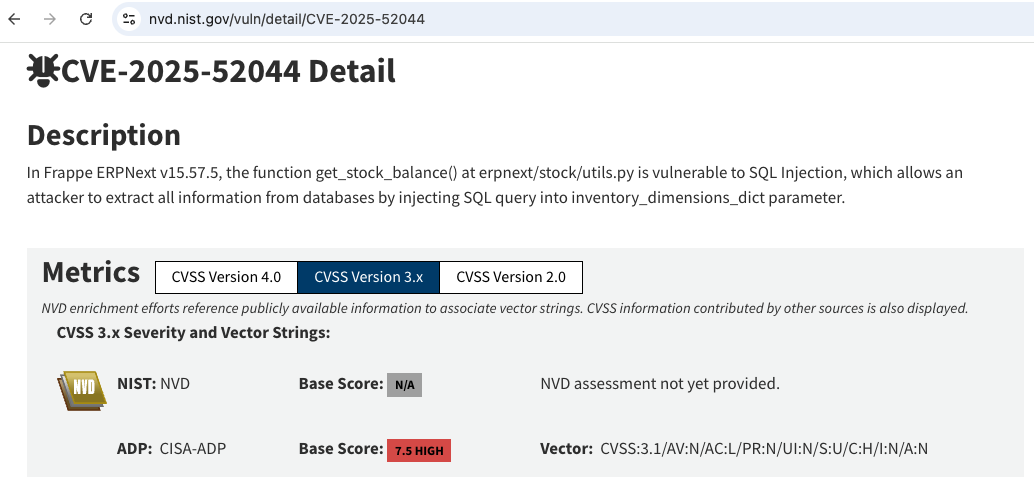
Task: Open the 7.5 HIGH score badge
Action: coord(419,451)
